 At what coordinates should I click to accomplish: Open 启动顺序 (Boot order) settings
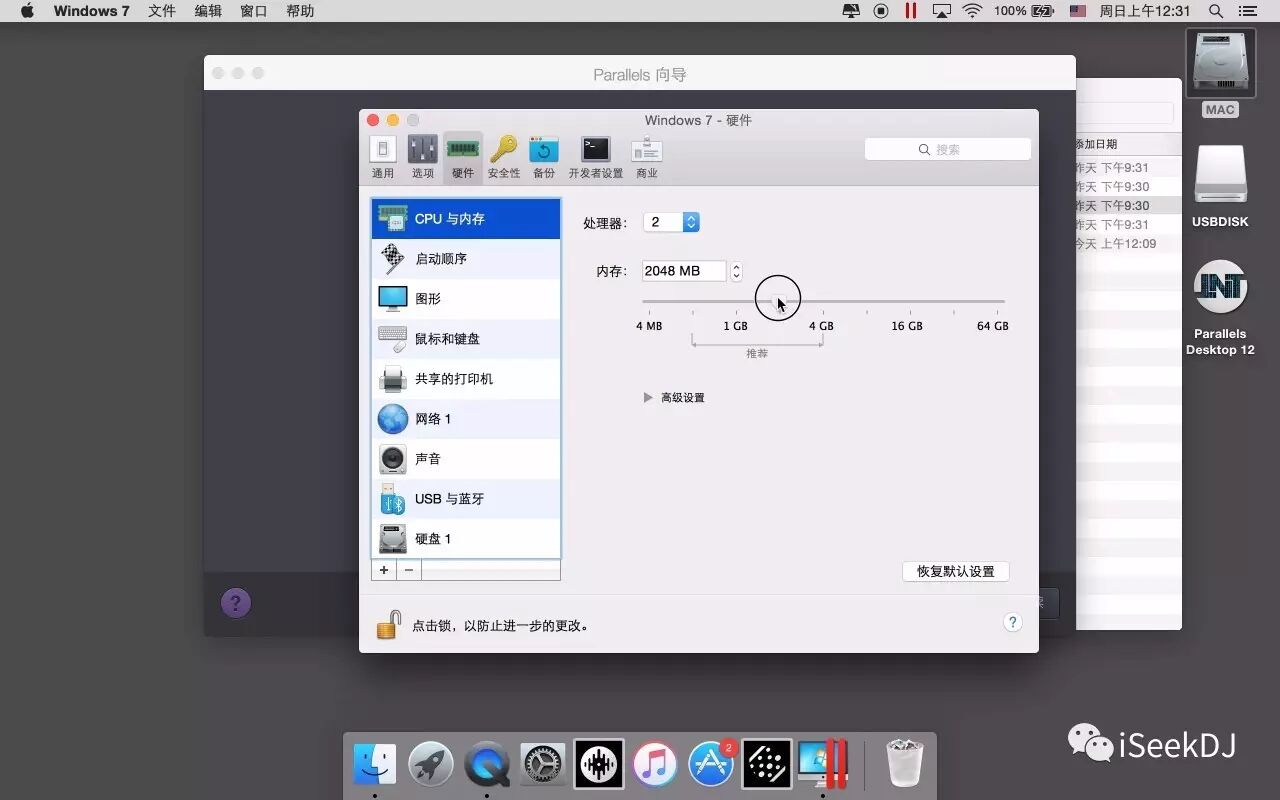466,259
